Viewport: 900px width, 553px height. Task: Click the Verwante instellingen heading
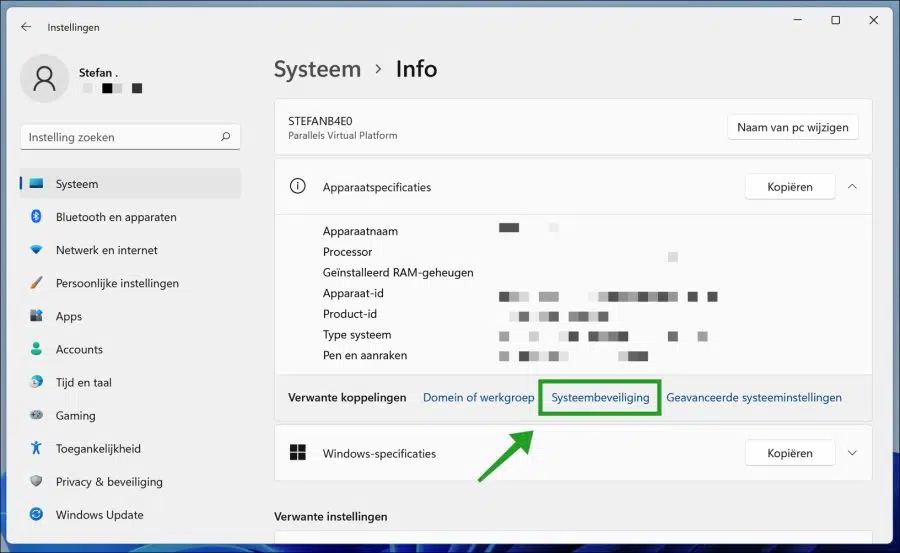pyautogui.click(x=331, y=516)
